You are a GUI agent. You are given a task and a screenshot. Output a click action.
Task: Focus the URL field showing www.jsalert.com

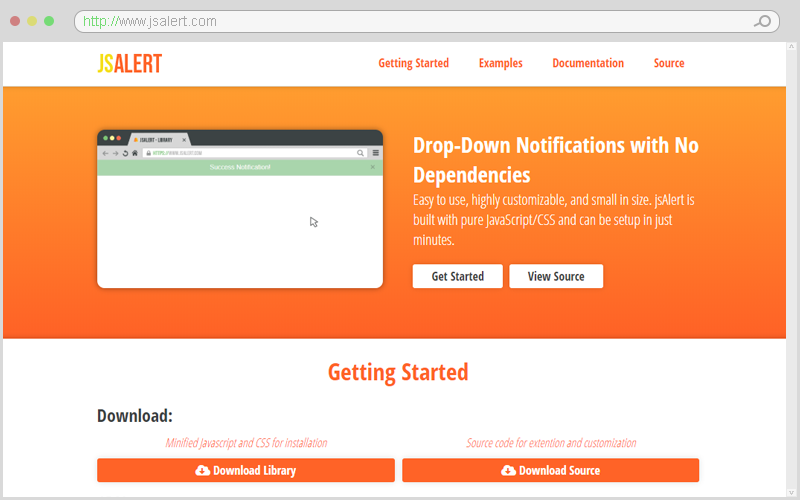click(x=400, y=21)
